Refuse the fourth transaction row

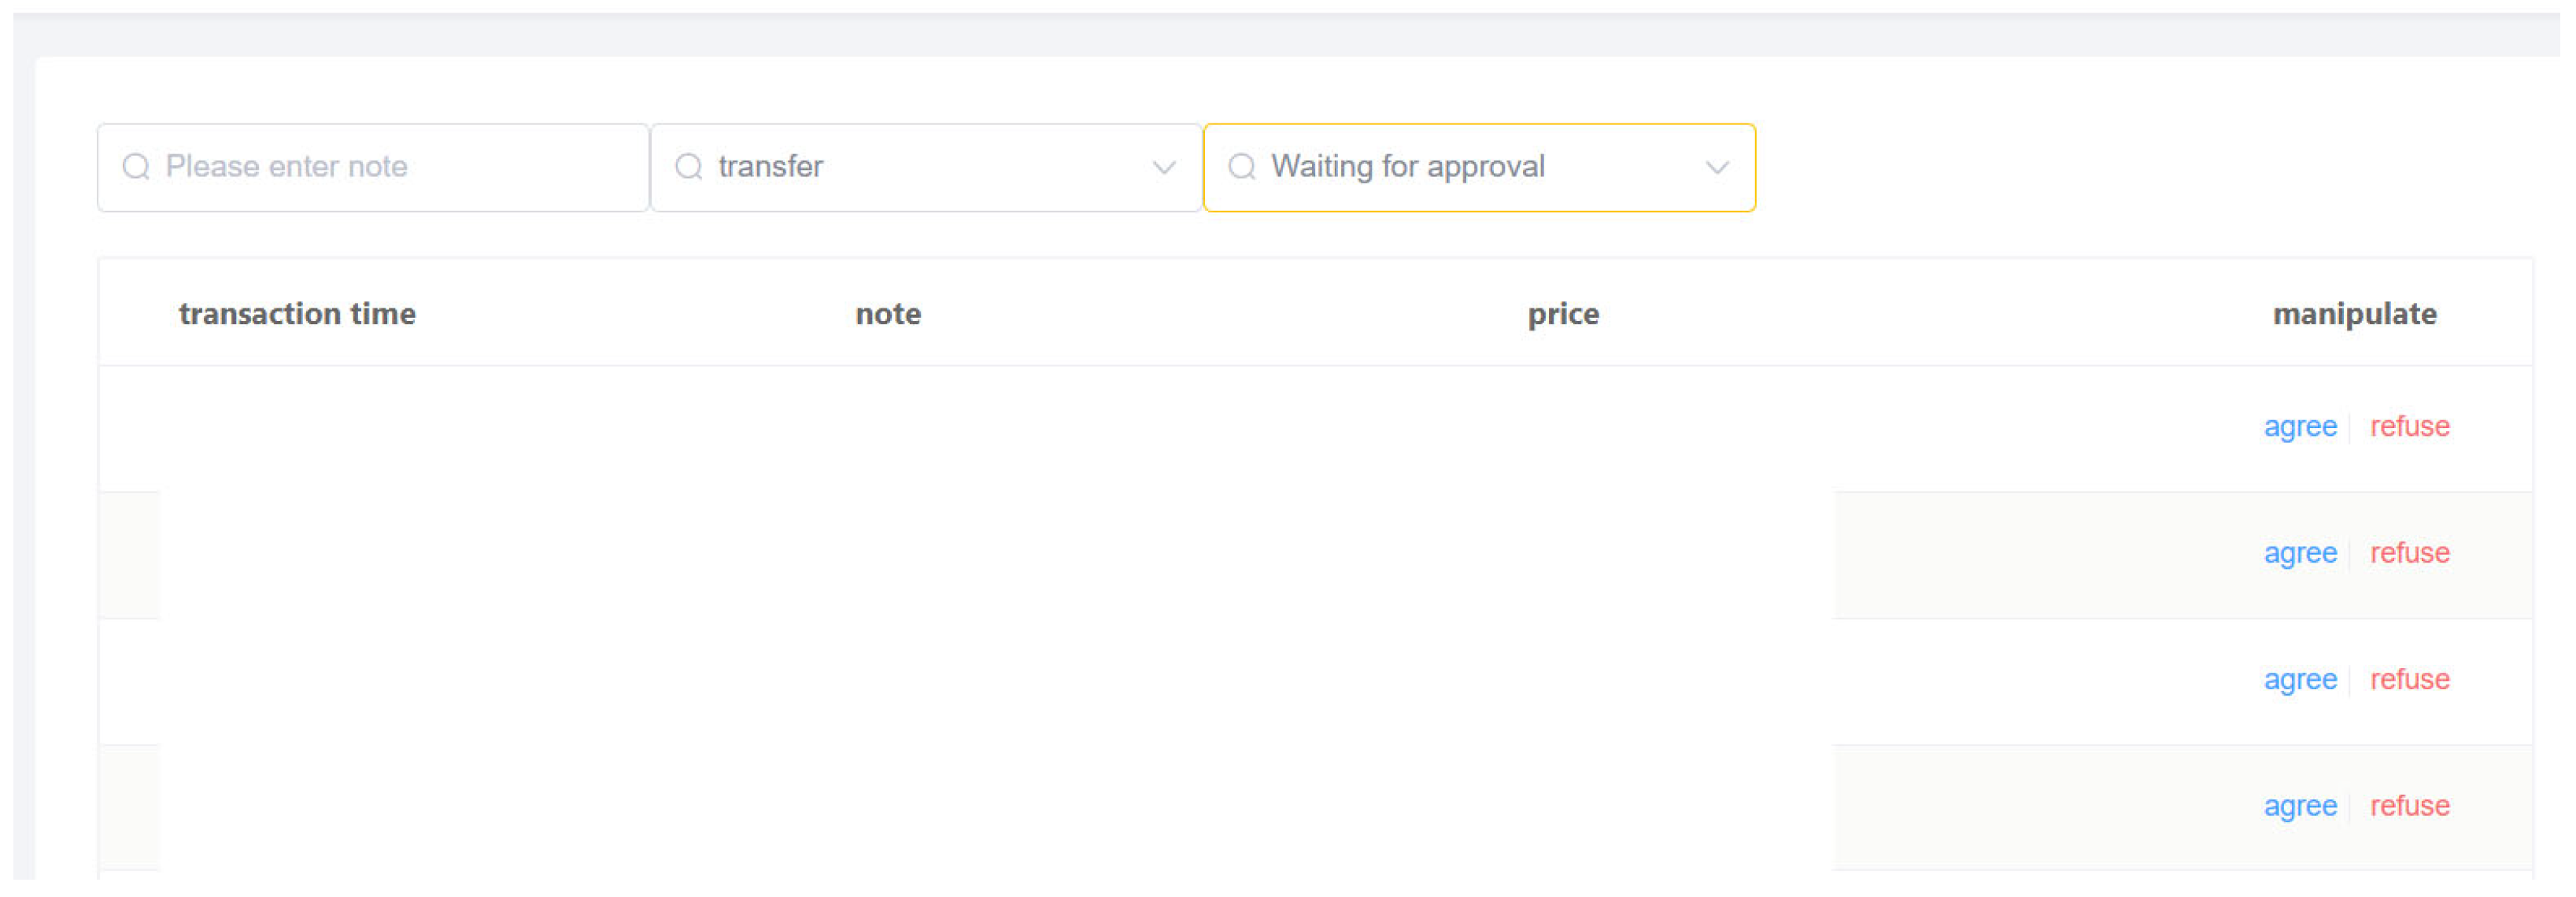pos(2410,806)
